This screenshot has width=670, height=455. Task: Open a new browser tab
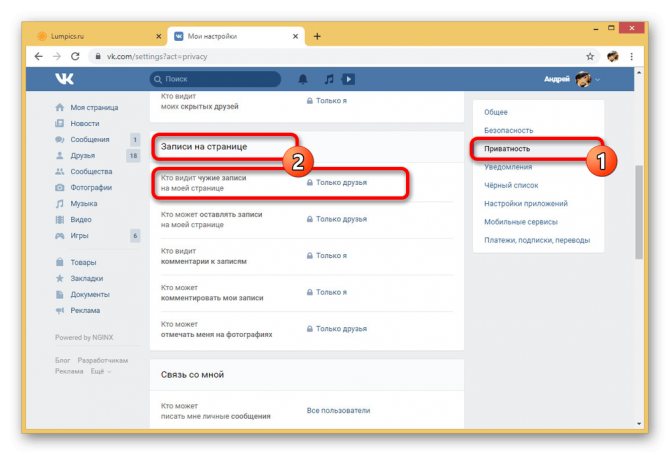317,36
